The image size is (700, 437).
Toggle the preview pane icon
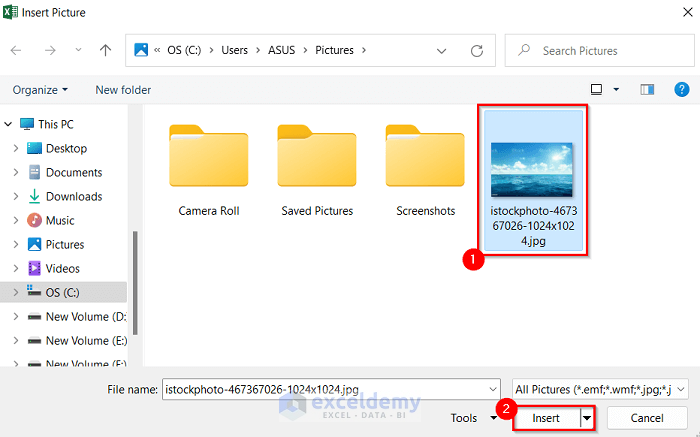(647, 90)
